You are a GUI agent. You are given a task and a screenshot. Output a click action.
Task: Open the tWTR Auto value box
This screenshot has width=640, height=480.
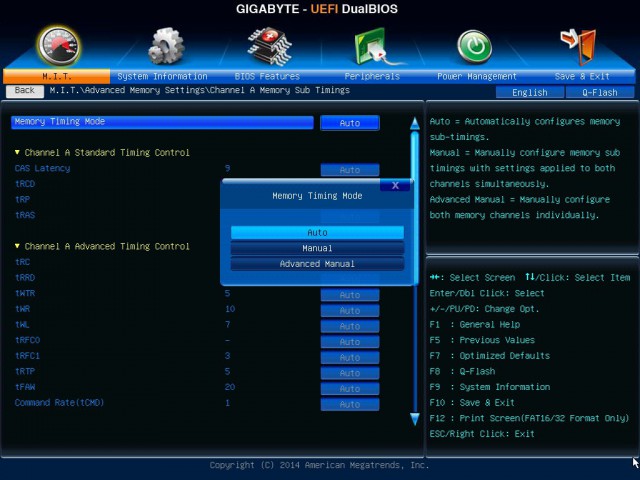tap(350, 295)
